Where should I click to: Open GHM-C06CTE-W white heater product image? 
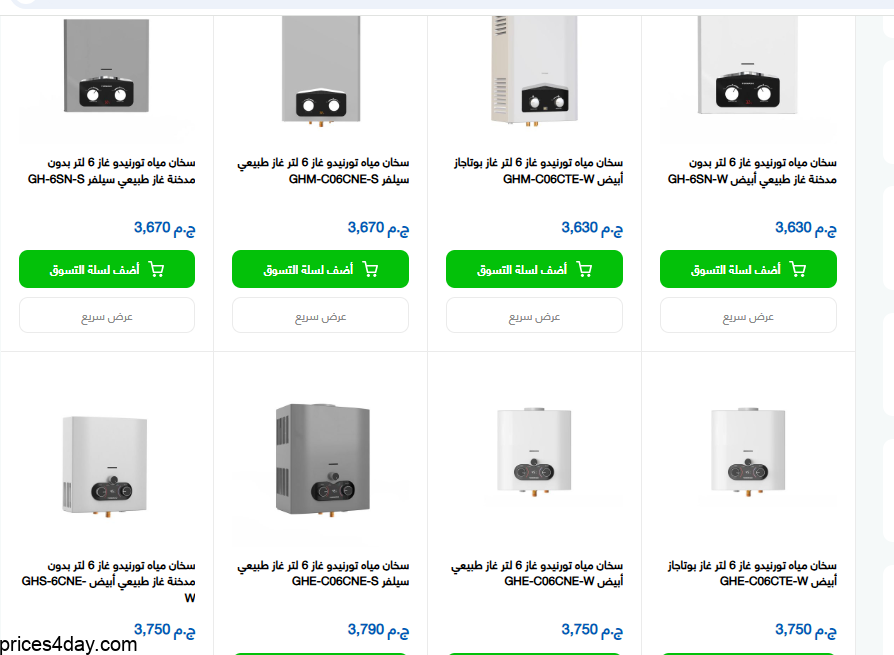[x=534, y=70]
